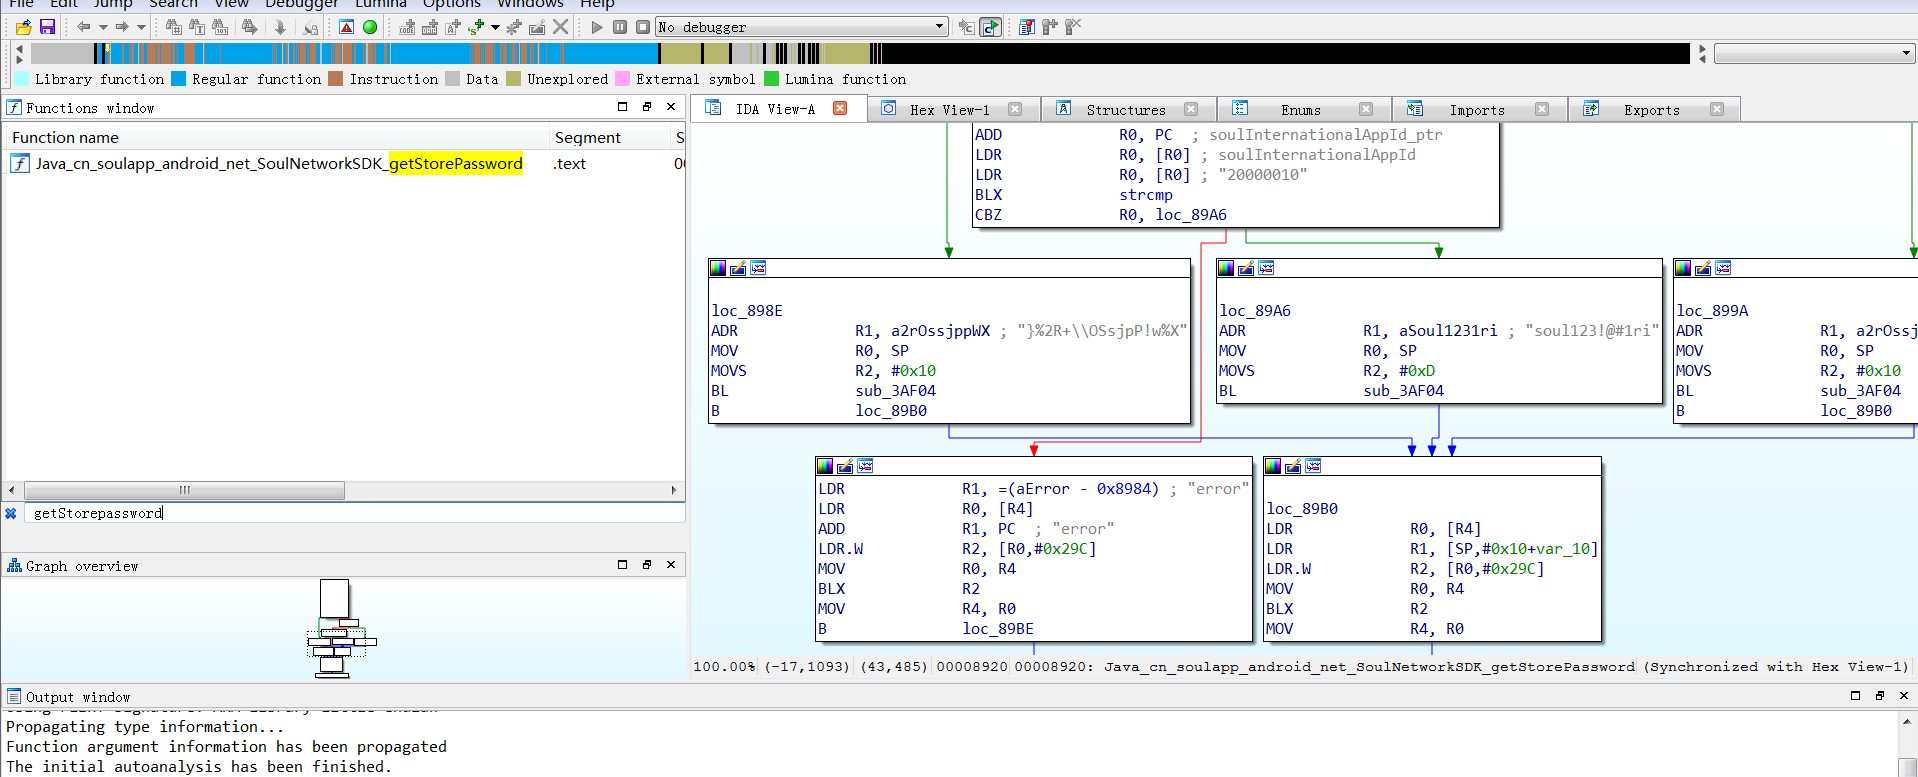Click the Jump back arrow icon

tap(84, 27)
